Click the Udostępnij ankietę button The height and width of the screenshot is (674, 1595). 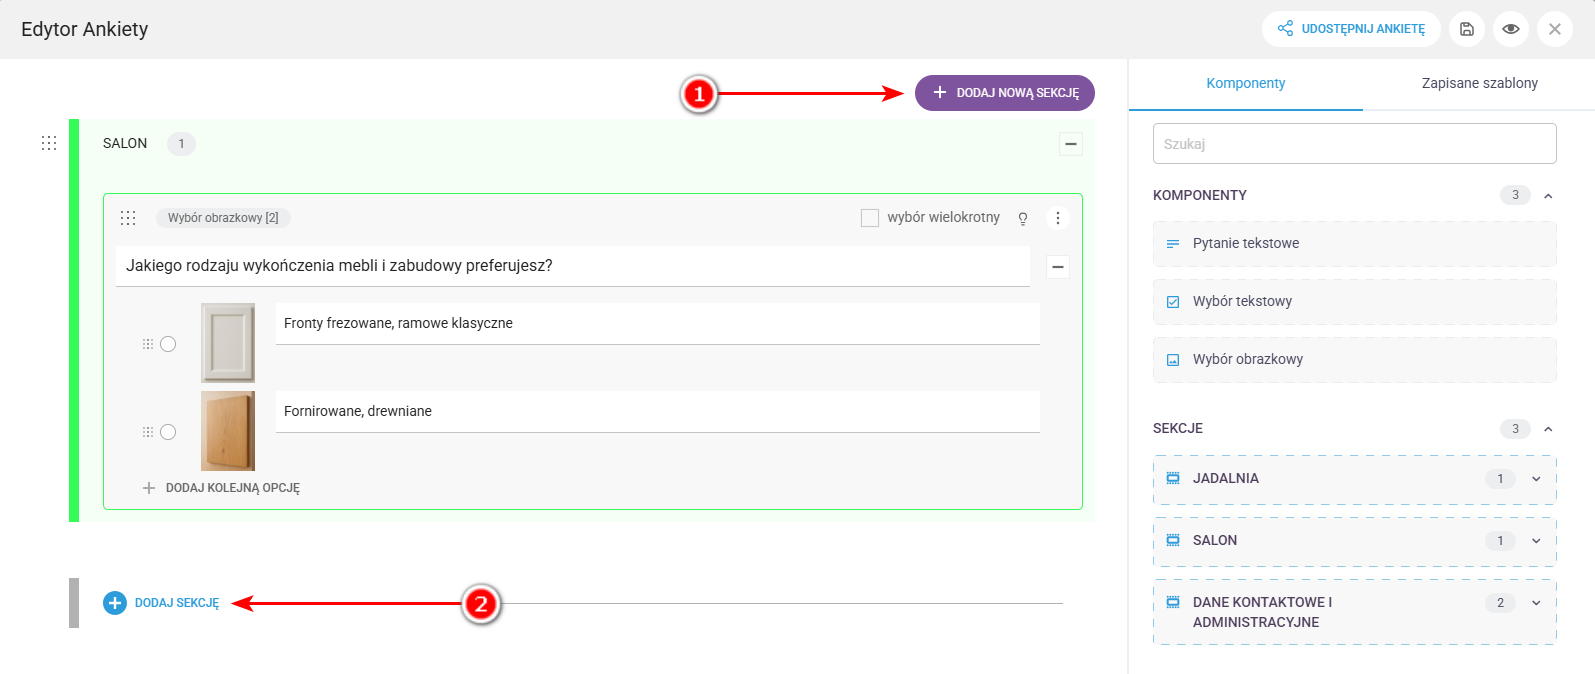1351,29
